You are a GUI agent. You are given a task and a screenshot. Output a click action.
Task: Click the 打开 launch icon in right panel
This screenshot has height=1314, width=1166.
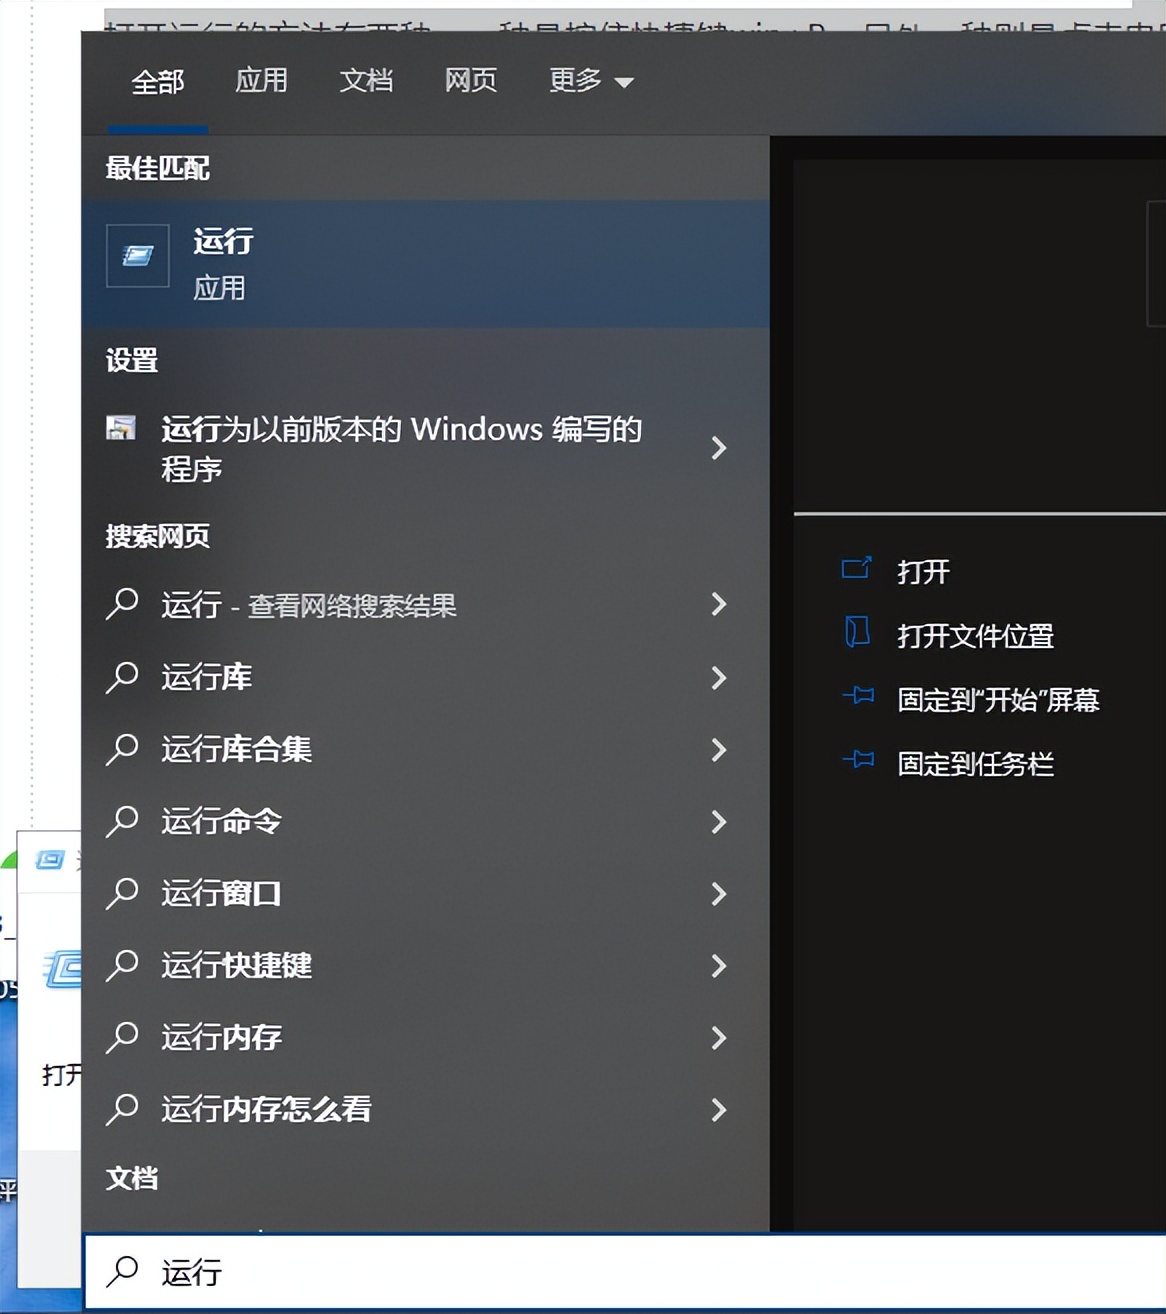pos(857,568)
